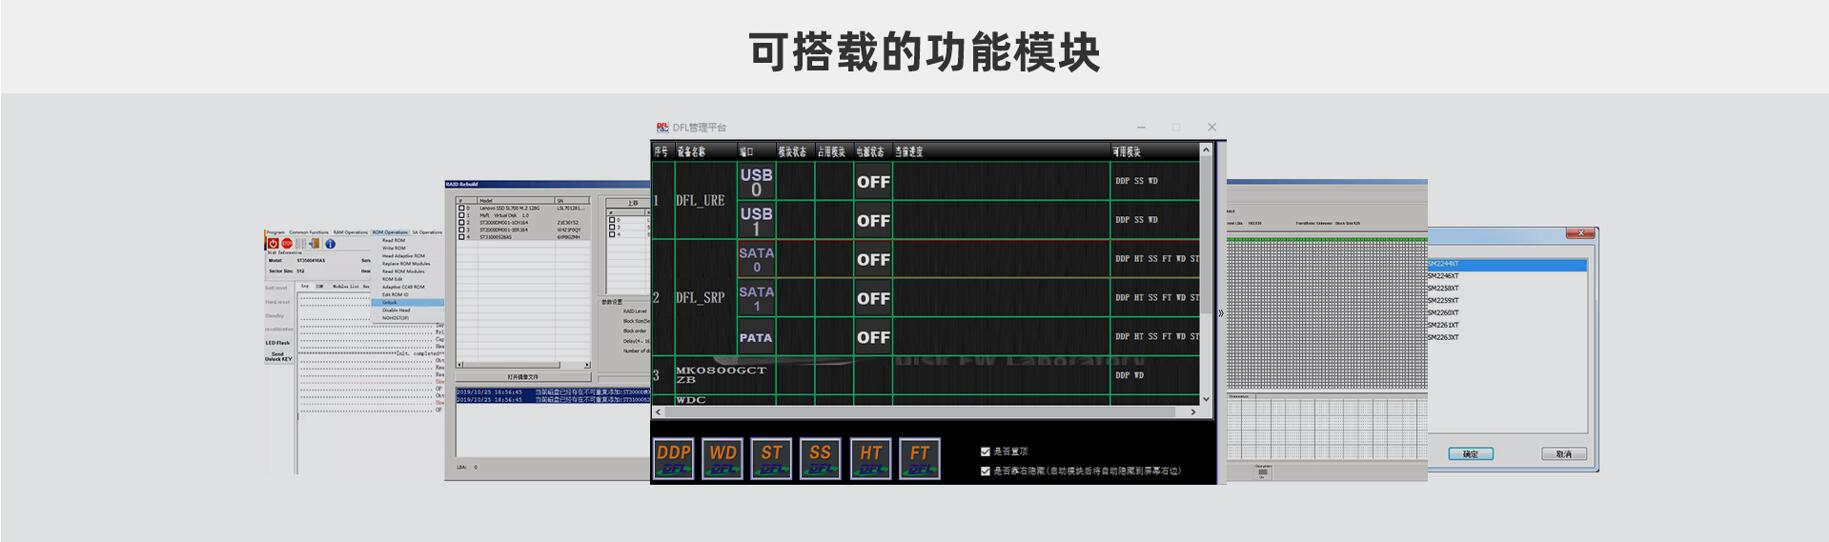Select SM2246XT in controller list
The height and width of the screenshot is (542, 1829).
[1506, 276]
